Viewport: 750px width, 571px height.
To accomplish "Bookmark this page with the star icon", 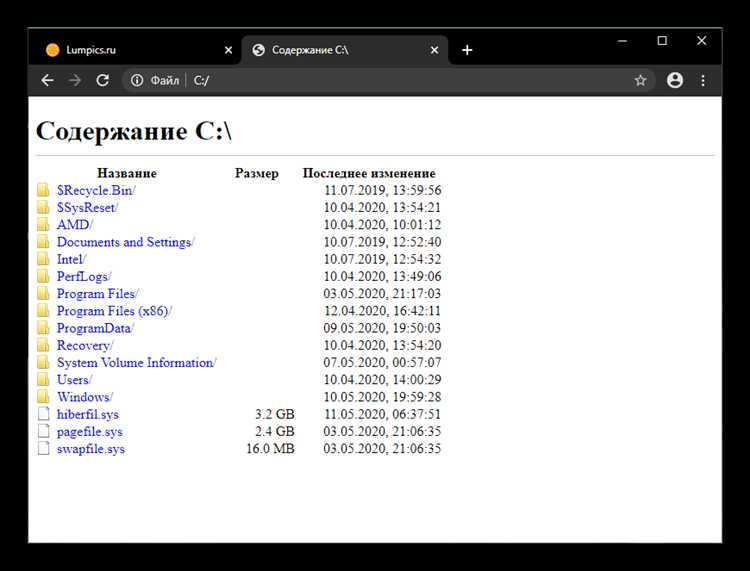I will (x=640, y=81).
